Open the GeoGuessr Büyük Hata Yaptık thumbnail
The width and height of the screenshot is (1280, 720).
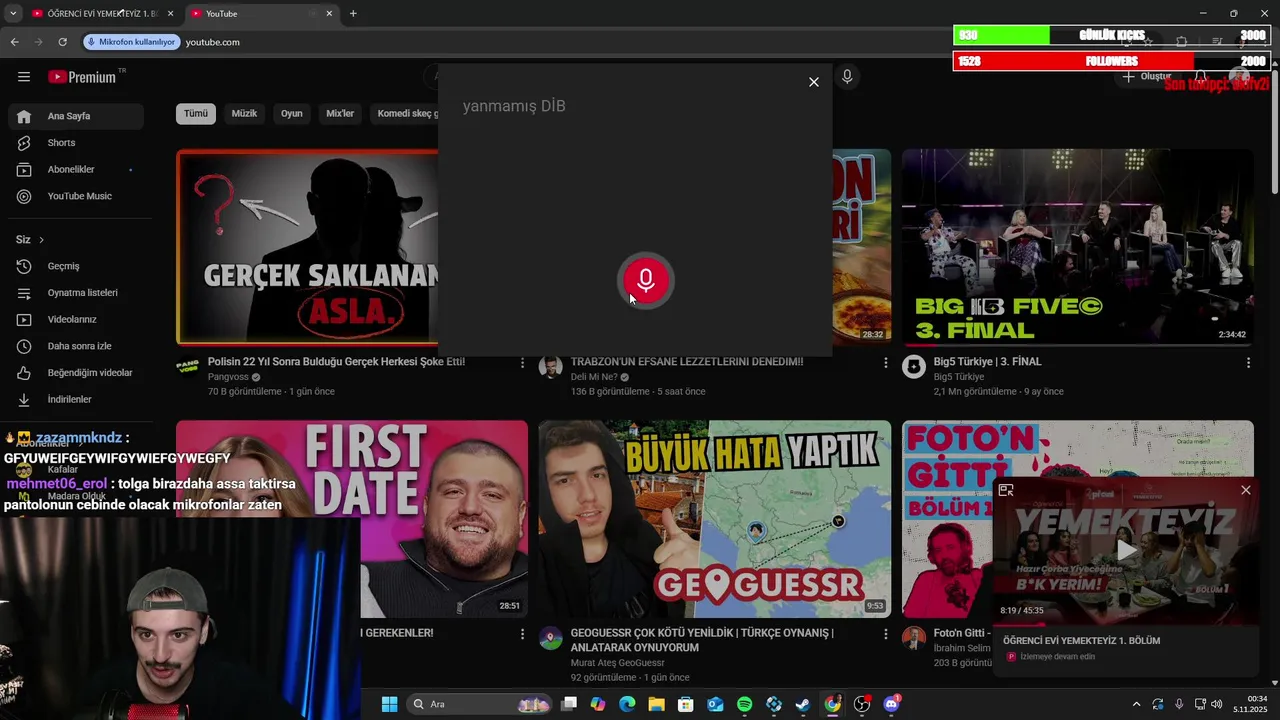714,519
